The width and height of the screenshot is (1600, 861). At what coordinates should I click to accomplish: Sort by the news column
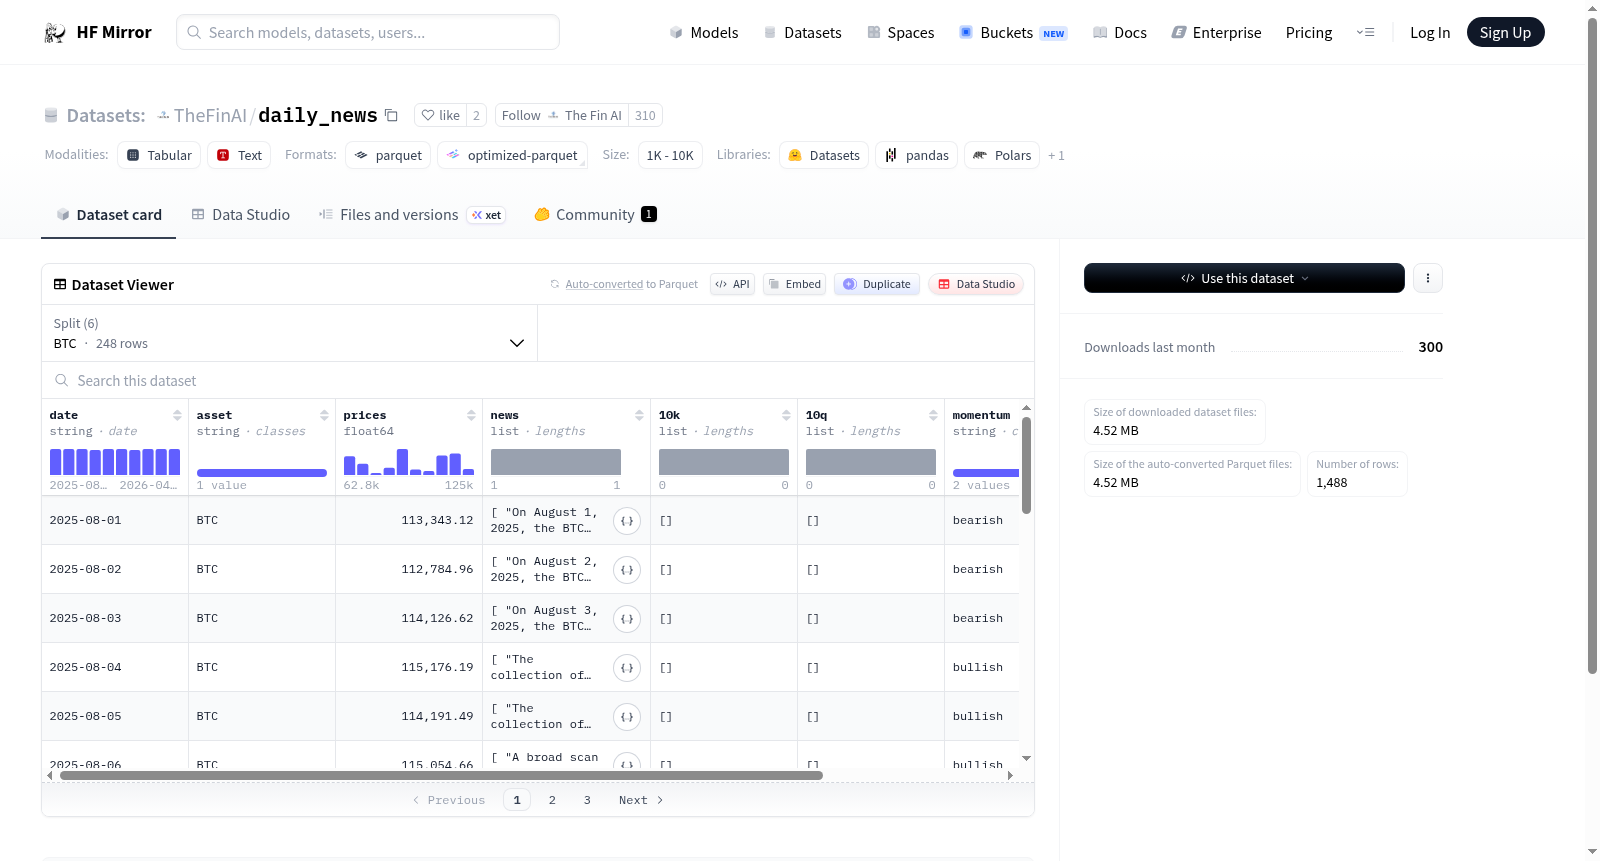coord(639,415)
